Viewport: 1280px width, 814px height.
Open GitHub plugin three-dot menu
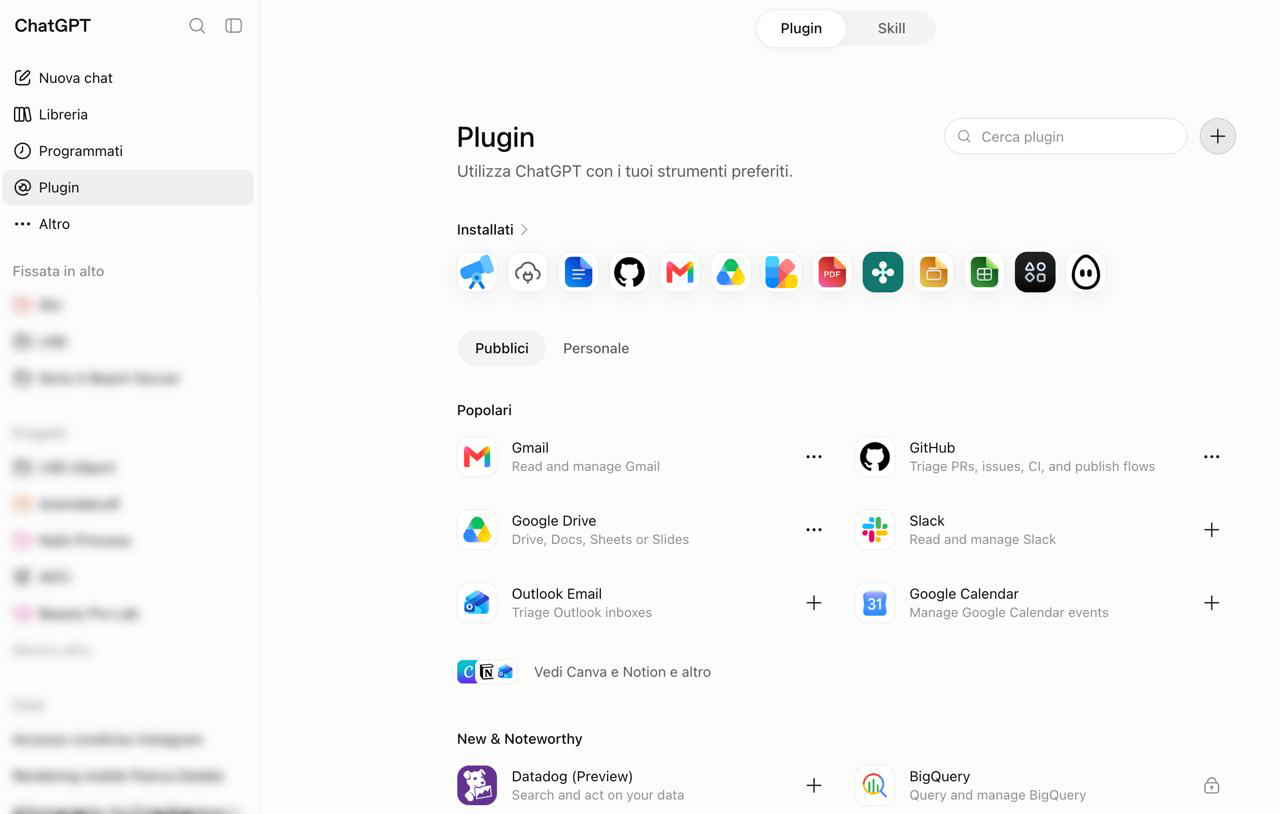tap(1211, 457)
